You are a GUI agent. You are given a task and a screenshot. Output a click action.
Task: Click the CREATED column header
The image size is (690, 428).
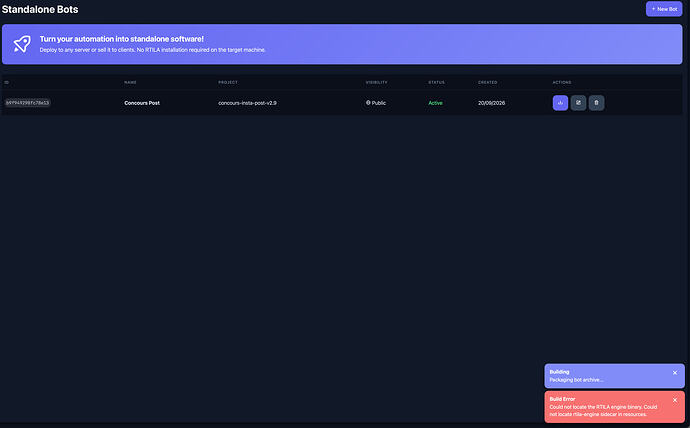488,82
